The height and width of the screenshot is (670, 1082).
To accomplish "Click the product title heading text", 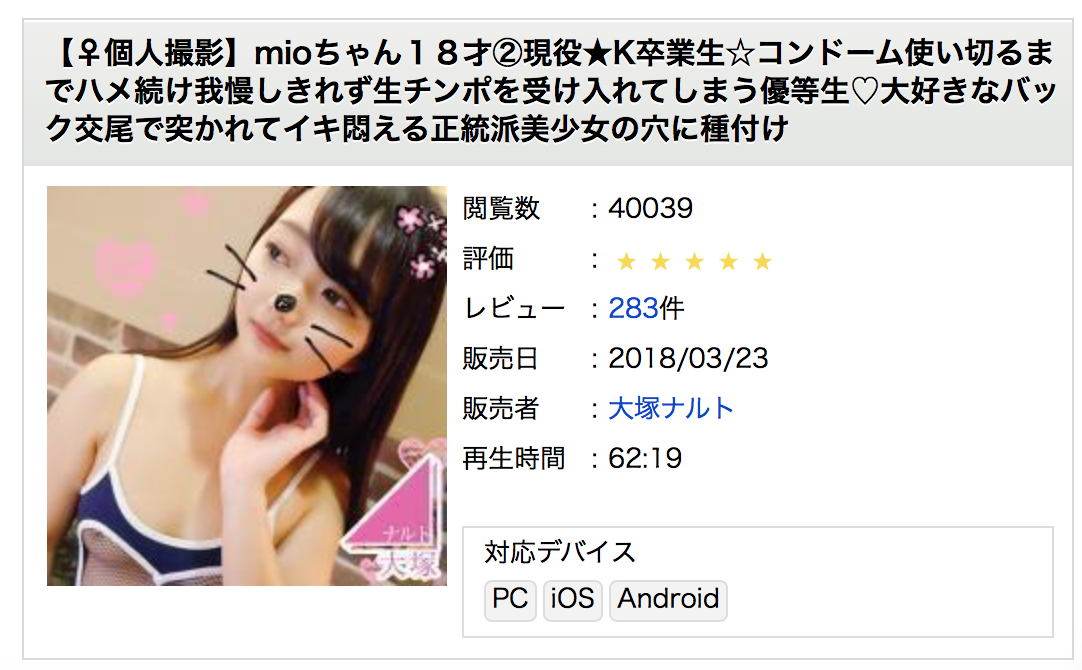I will coord(550,91).
